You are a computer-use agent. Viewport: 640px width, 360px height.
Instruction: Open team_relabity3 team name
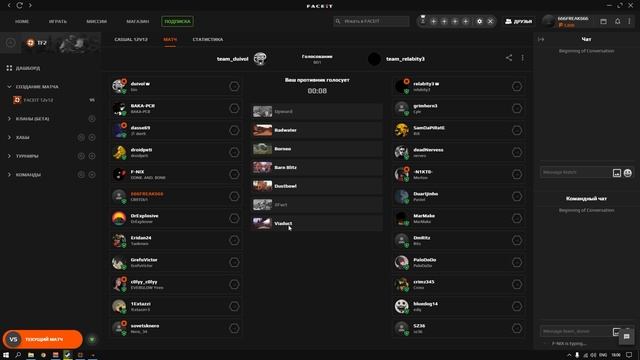(405, 59)
